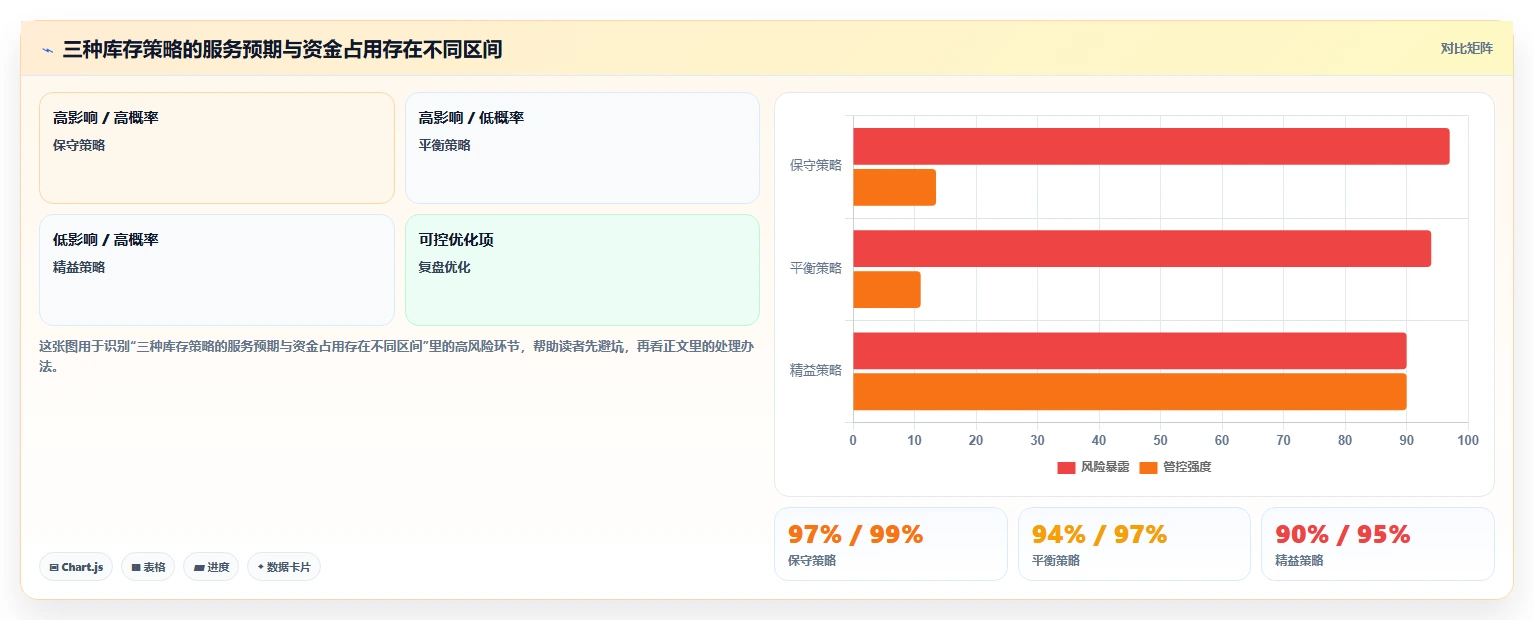1534x620 pixels.
Task: Click the orange 保守策略 bar in chart
Action: pyautogui.click(x=894, y=188)
